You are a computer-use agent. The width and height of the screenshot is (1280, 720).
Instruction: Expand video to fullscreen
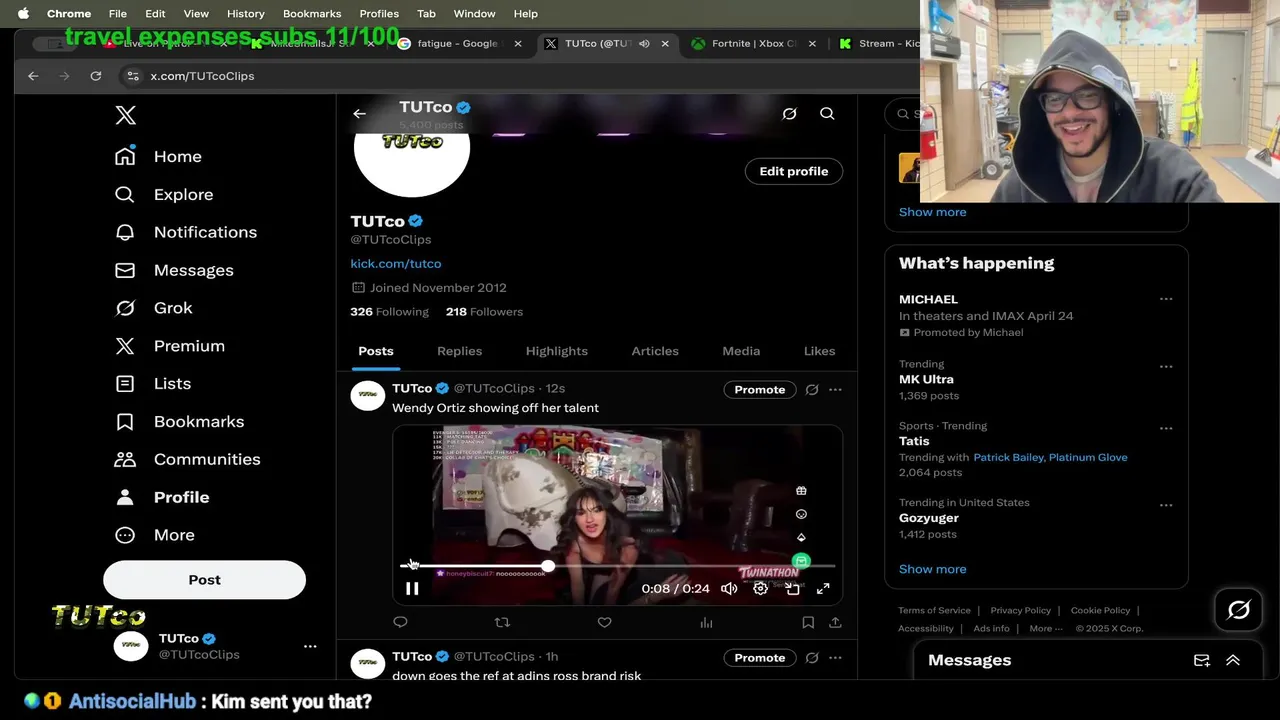click(823, 589)
